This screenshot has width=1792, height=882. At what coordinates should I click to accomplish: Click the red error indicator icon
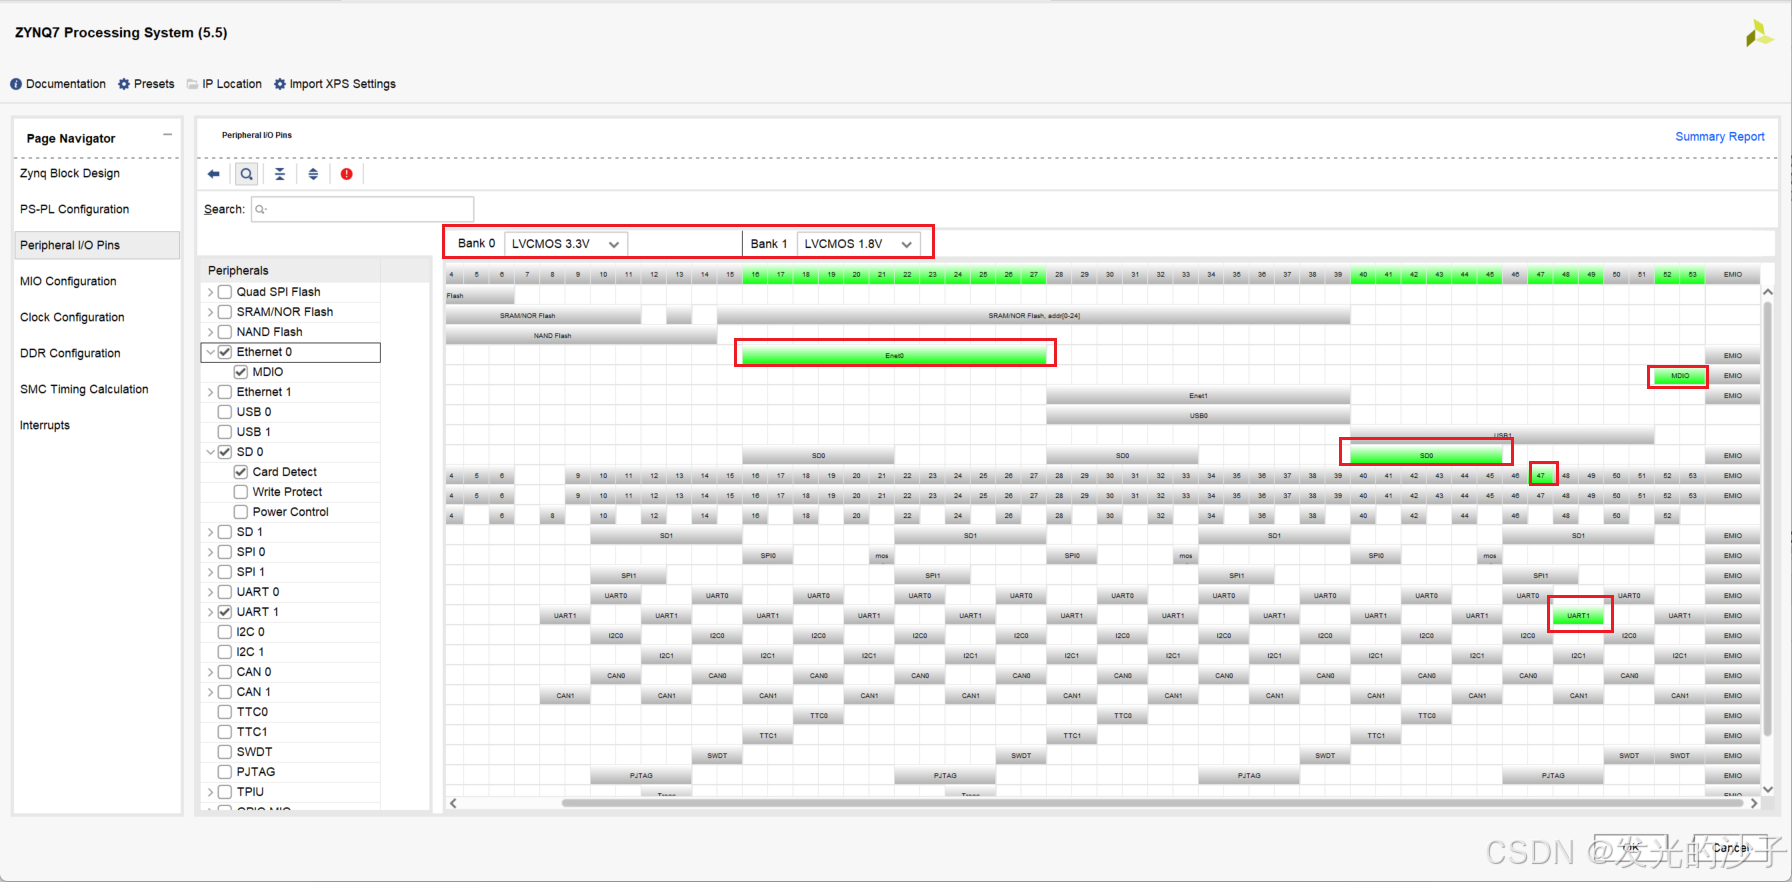(x=346, y=174)
